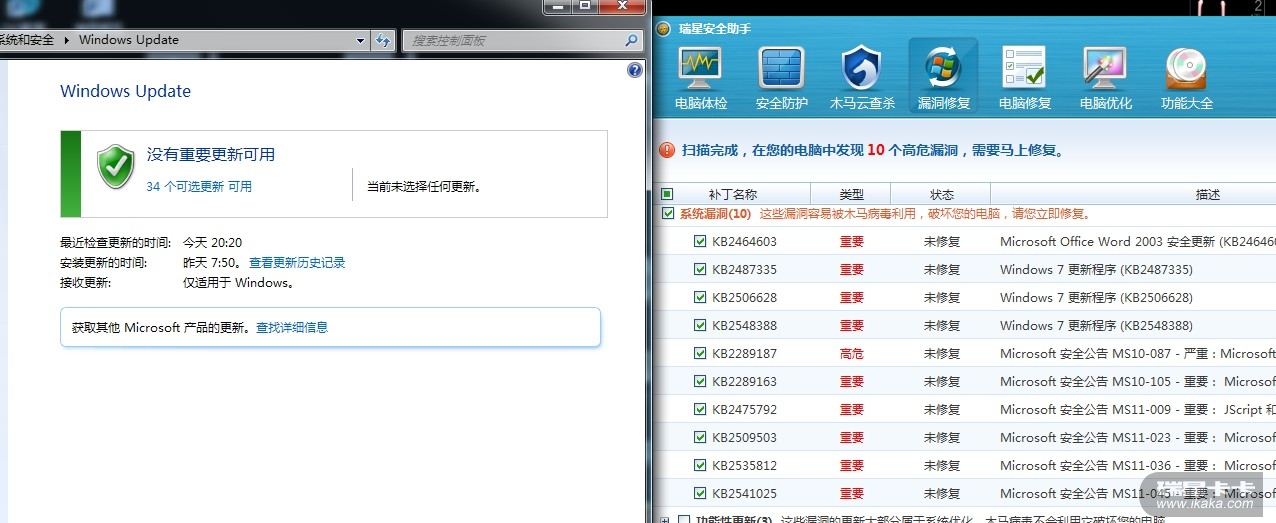This screenshot has height=523, width=1276.
Task: Uncheck patch KB2548388
Action: tap(700, 325)
